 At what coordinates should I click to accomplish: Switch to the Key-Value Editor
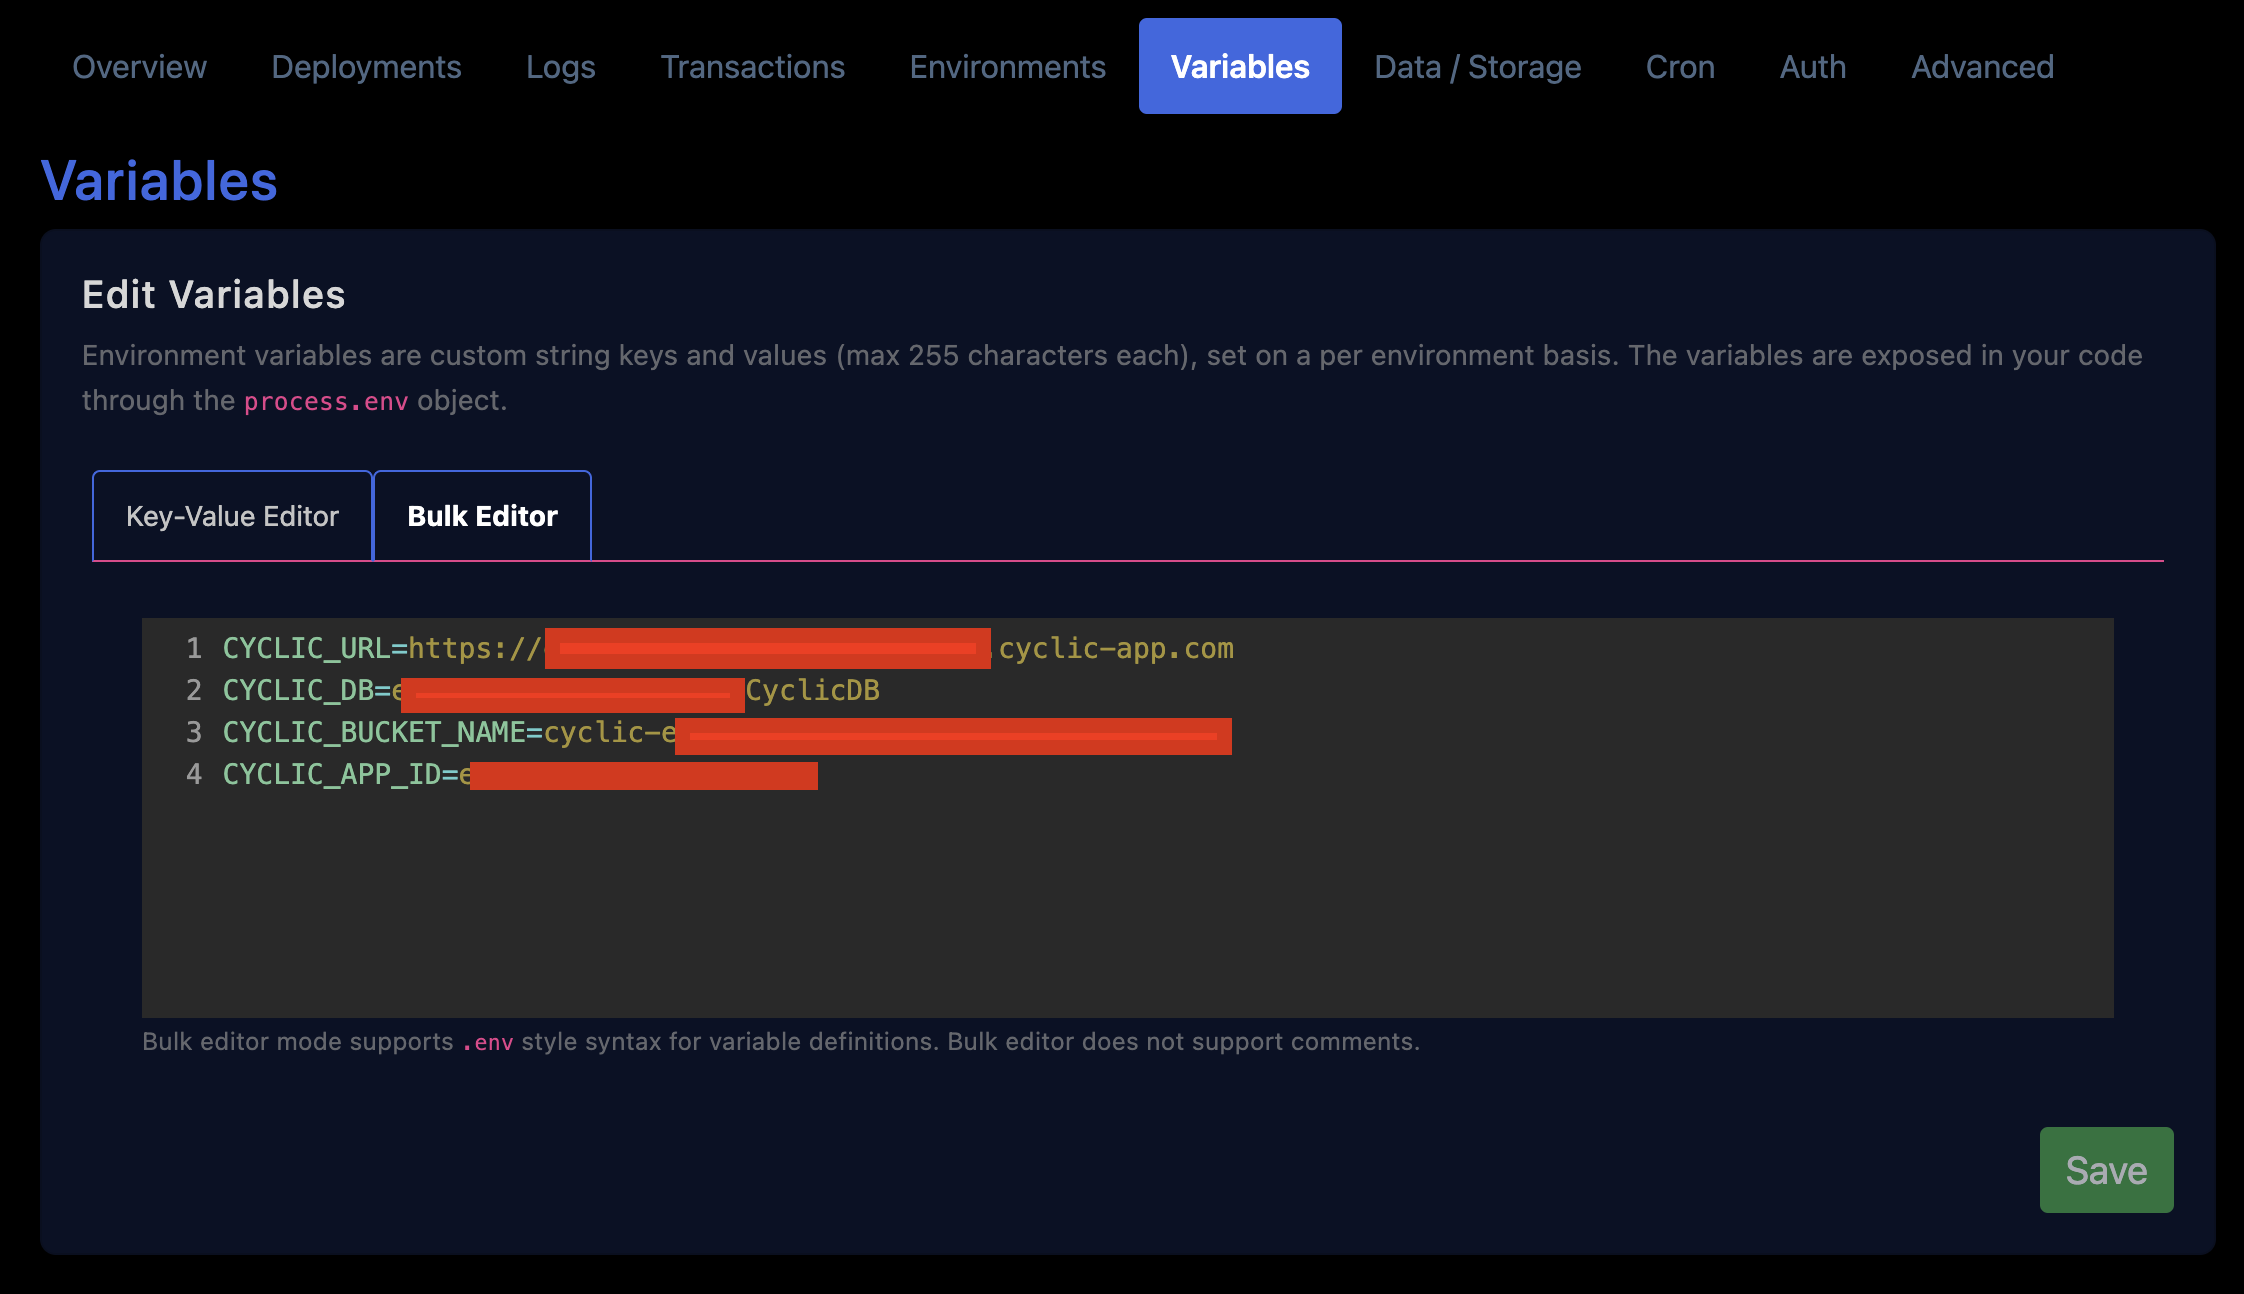tap(232, 516)
